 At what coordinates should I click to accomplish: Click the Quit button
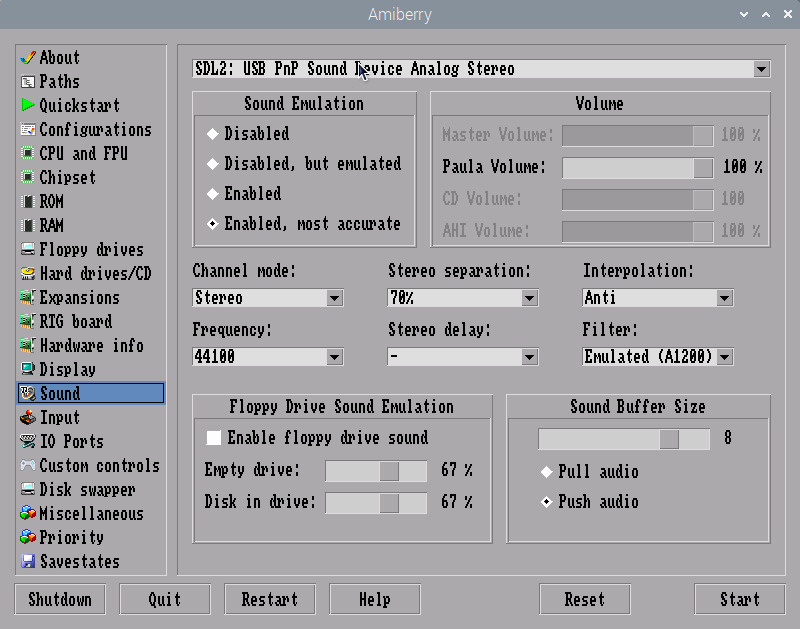(x=165, y=599)
